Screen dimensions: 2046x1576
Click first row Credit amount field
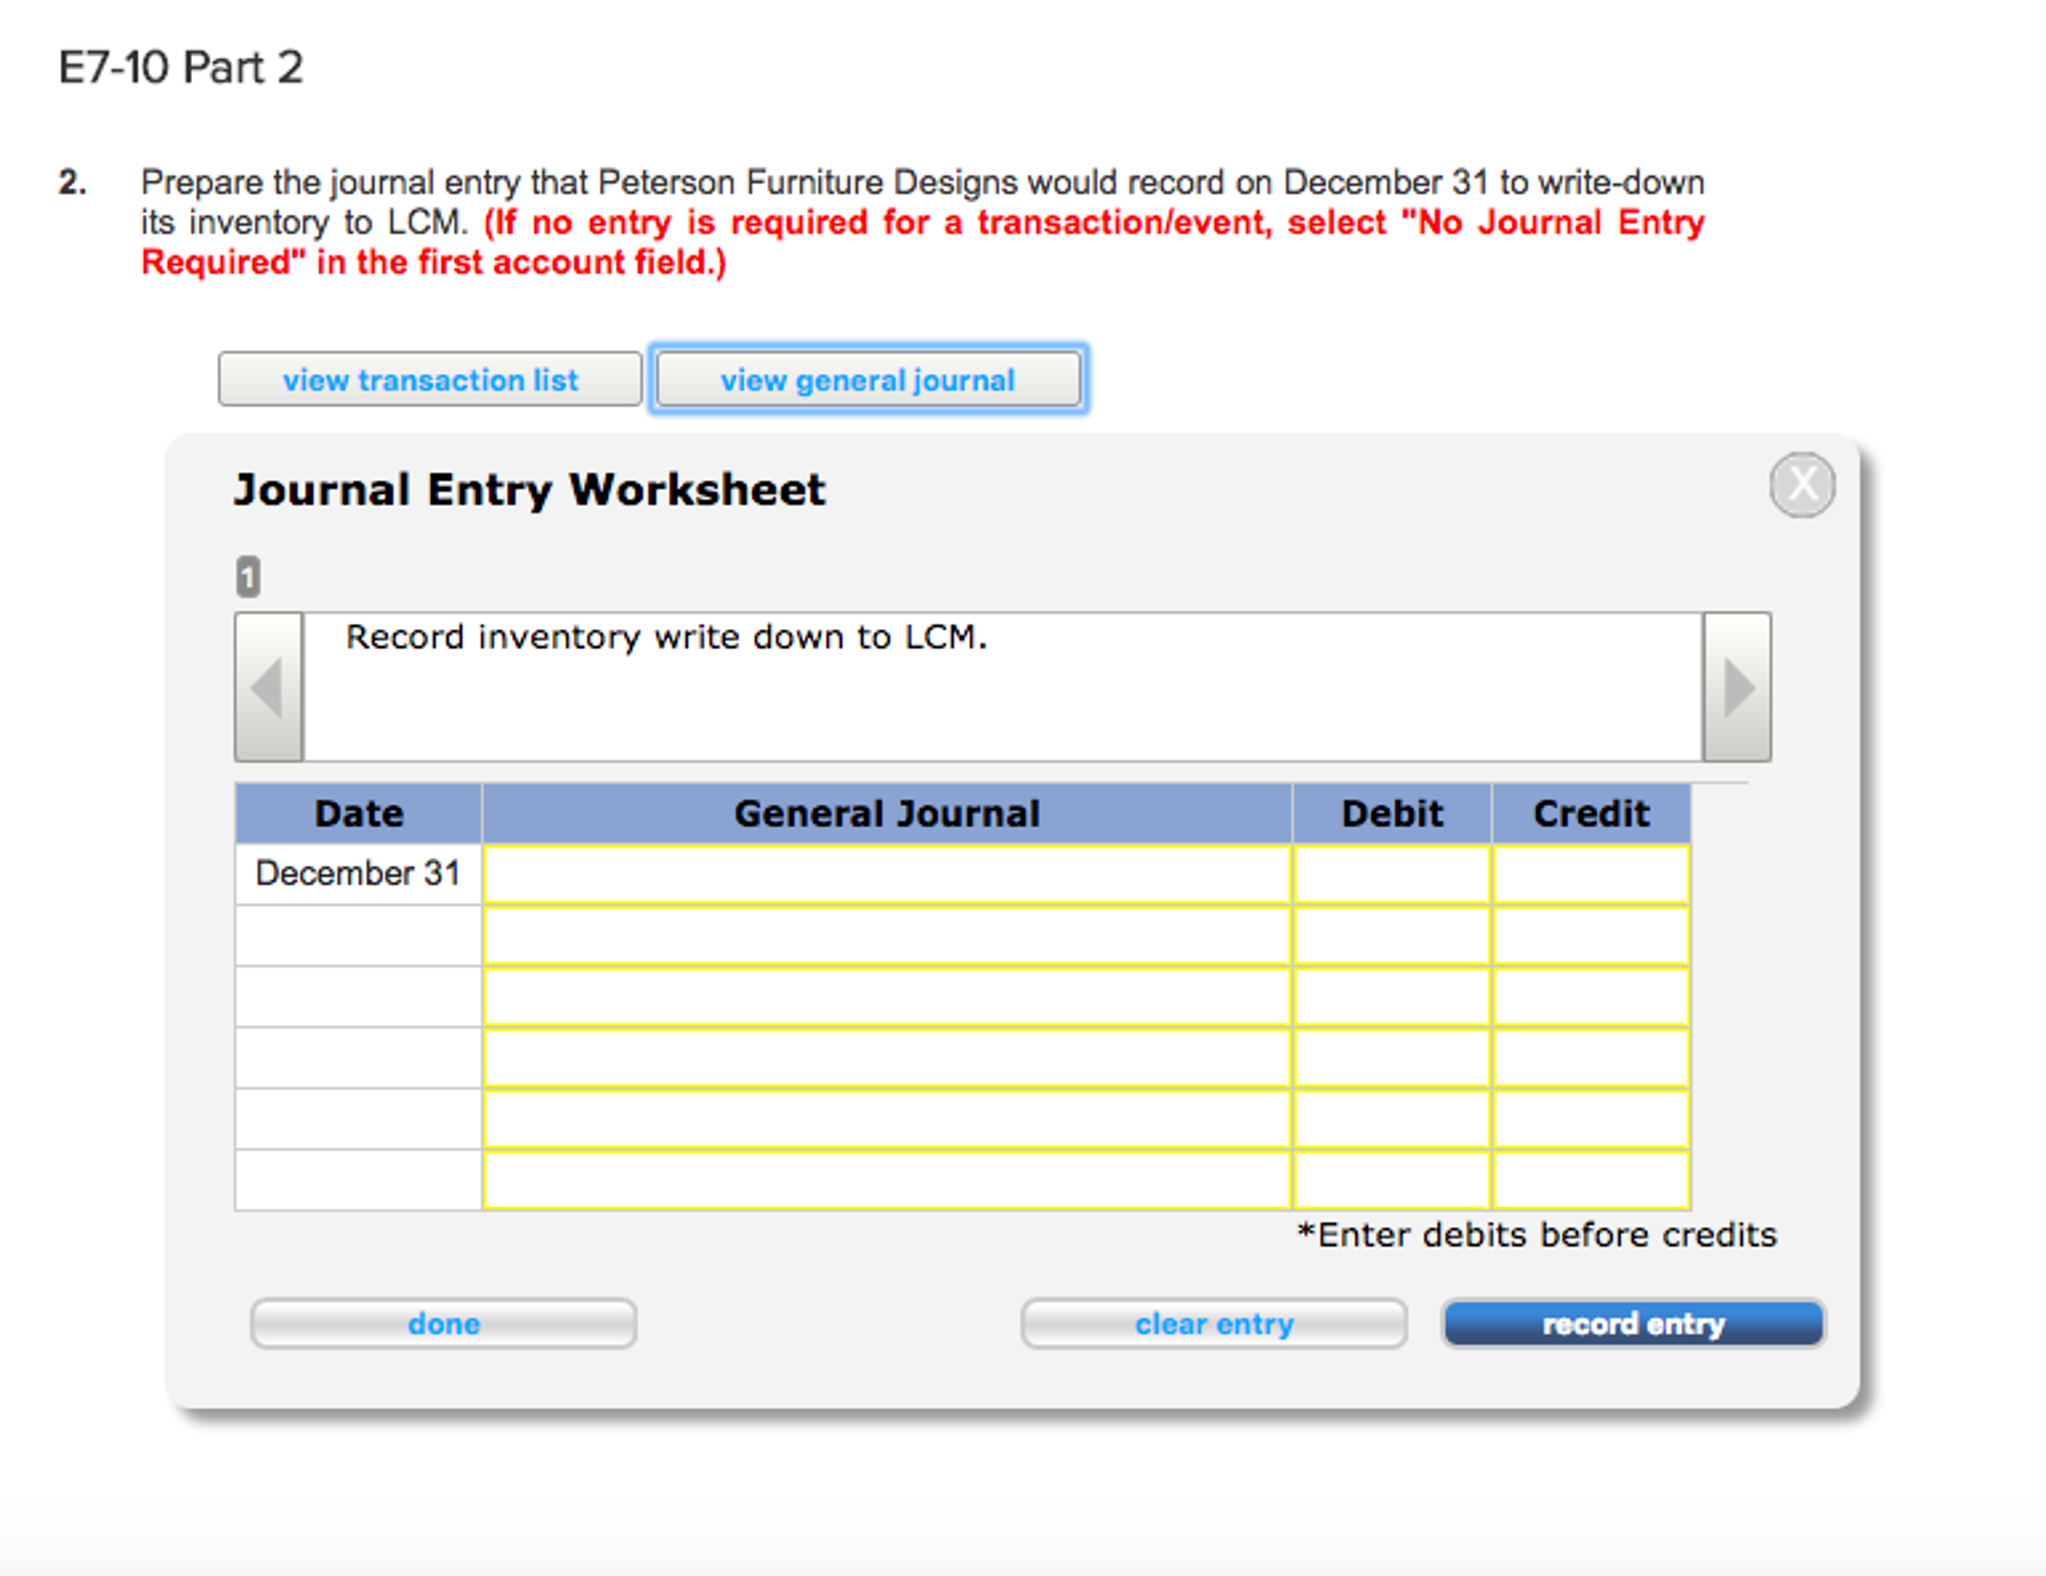[1590, 875]
